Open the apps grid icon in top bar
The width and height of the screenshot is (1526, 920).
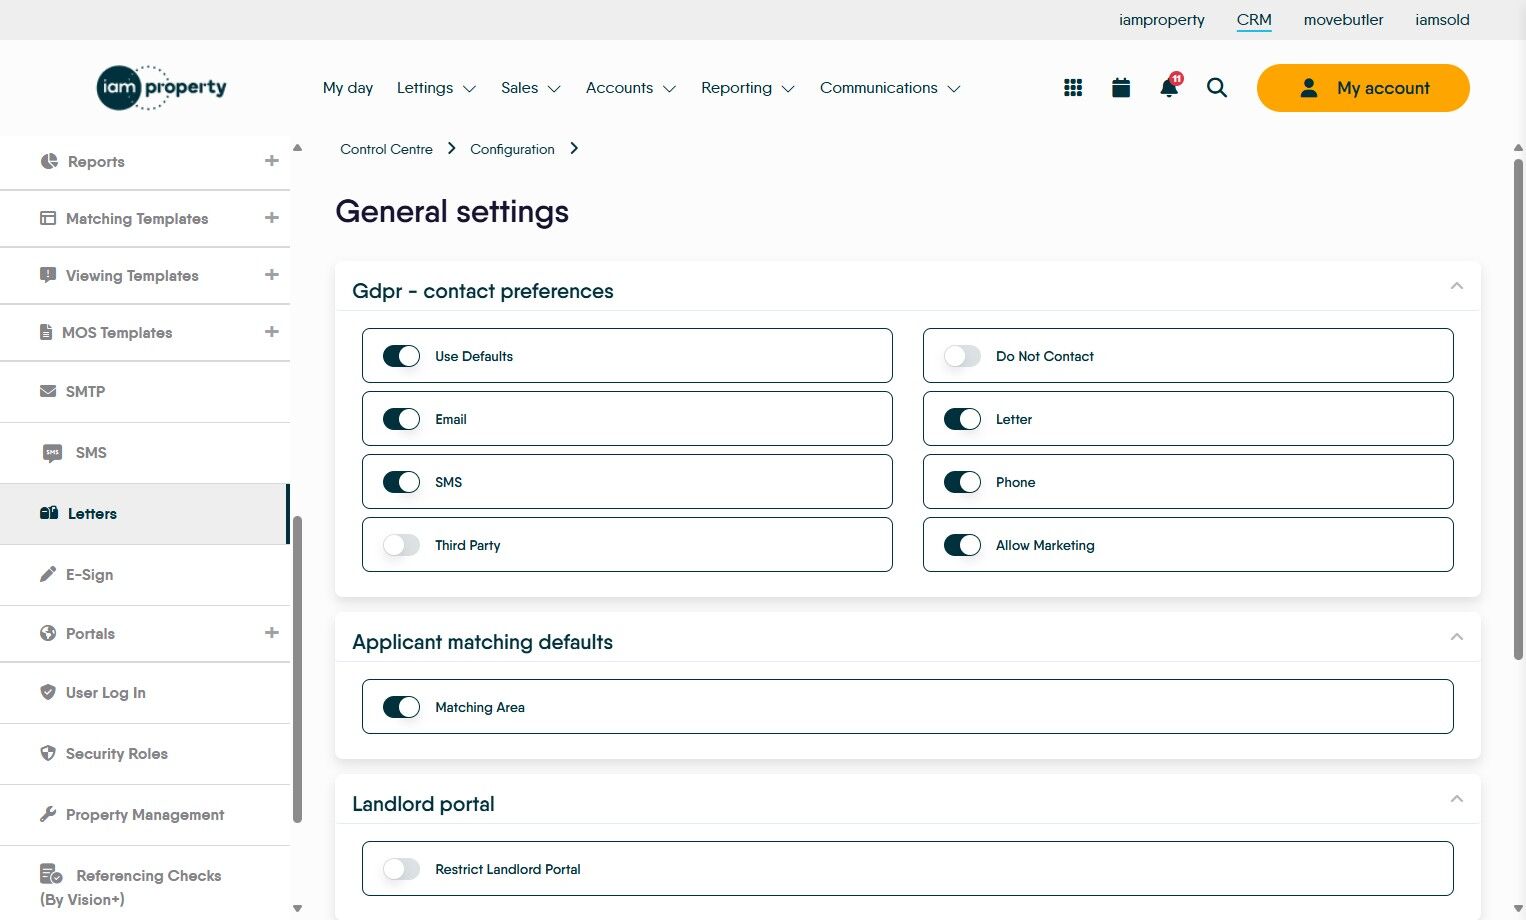pos(1072,87)
